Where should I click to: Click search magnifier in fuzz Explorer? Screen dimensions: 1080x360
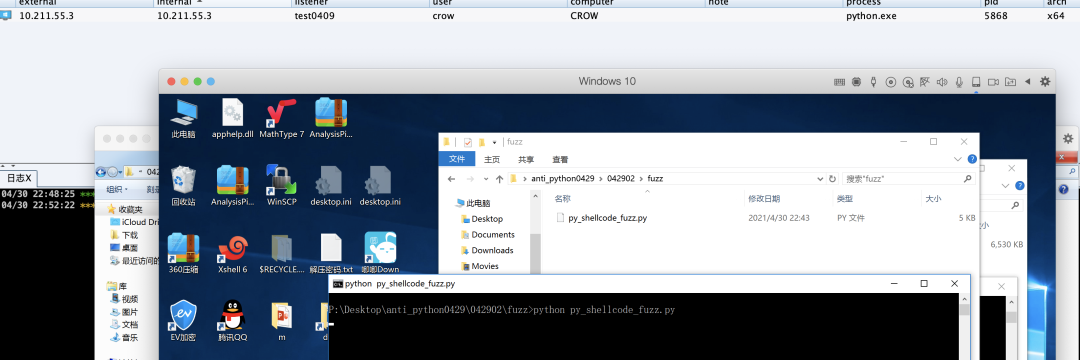point(967,178)
